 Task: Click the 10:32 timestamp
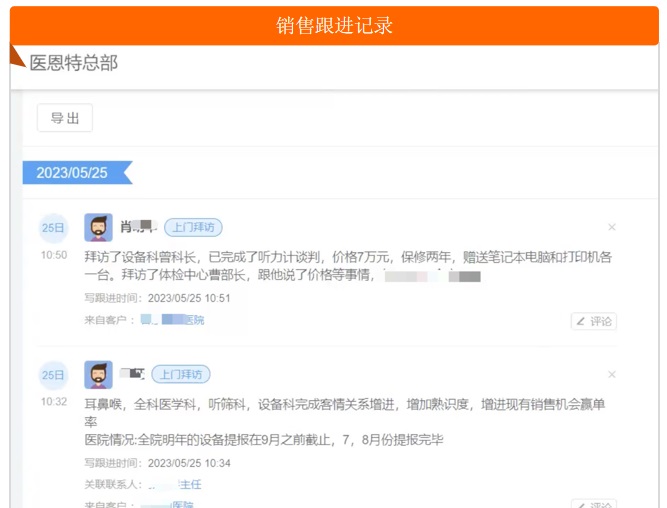tap(54, 402)
